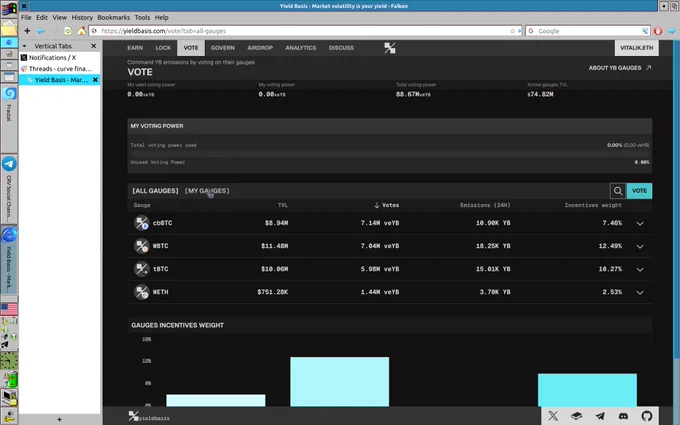Screen dimensions: 680x425
Task: Open the ABOUT YB GAUGES link
Action: [620, 68]
